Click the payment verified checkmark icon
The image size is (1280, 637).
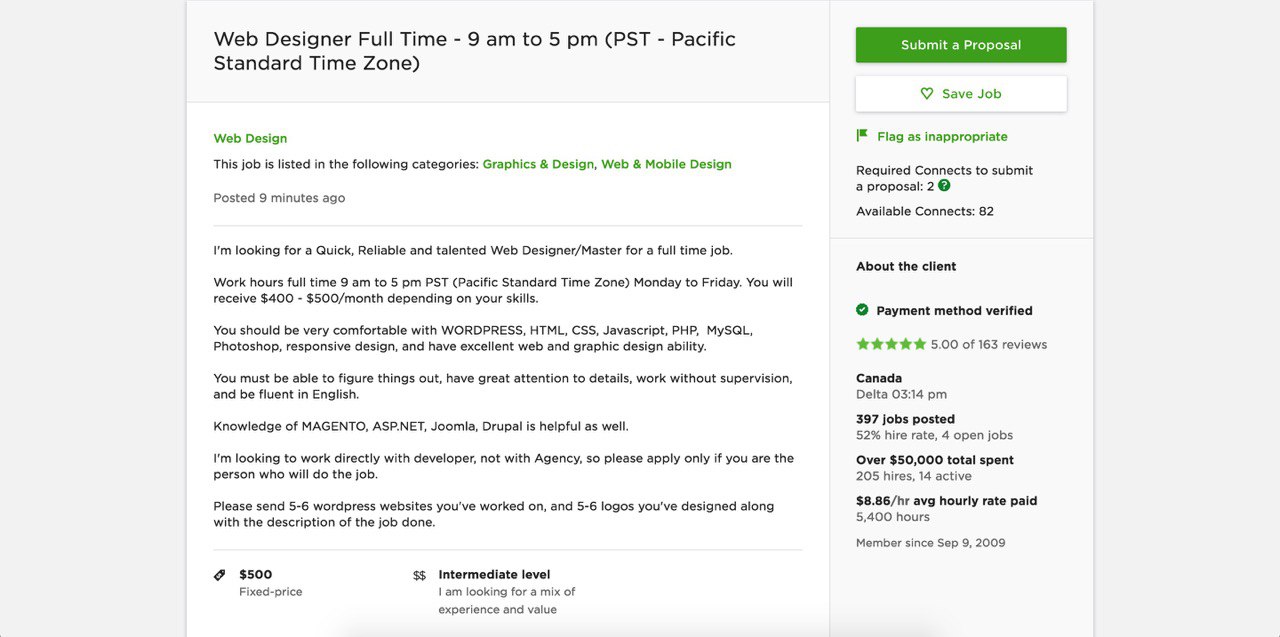pos(862,310)
